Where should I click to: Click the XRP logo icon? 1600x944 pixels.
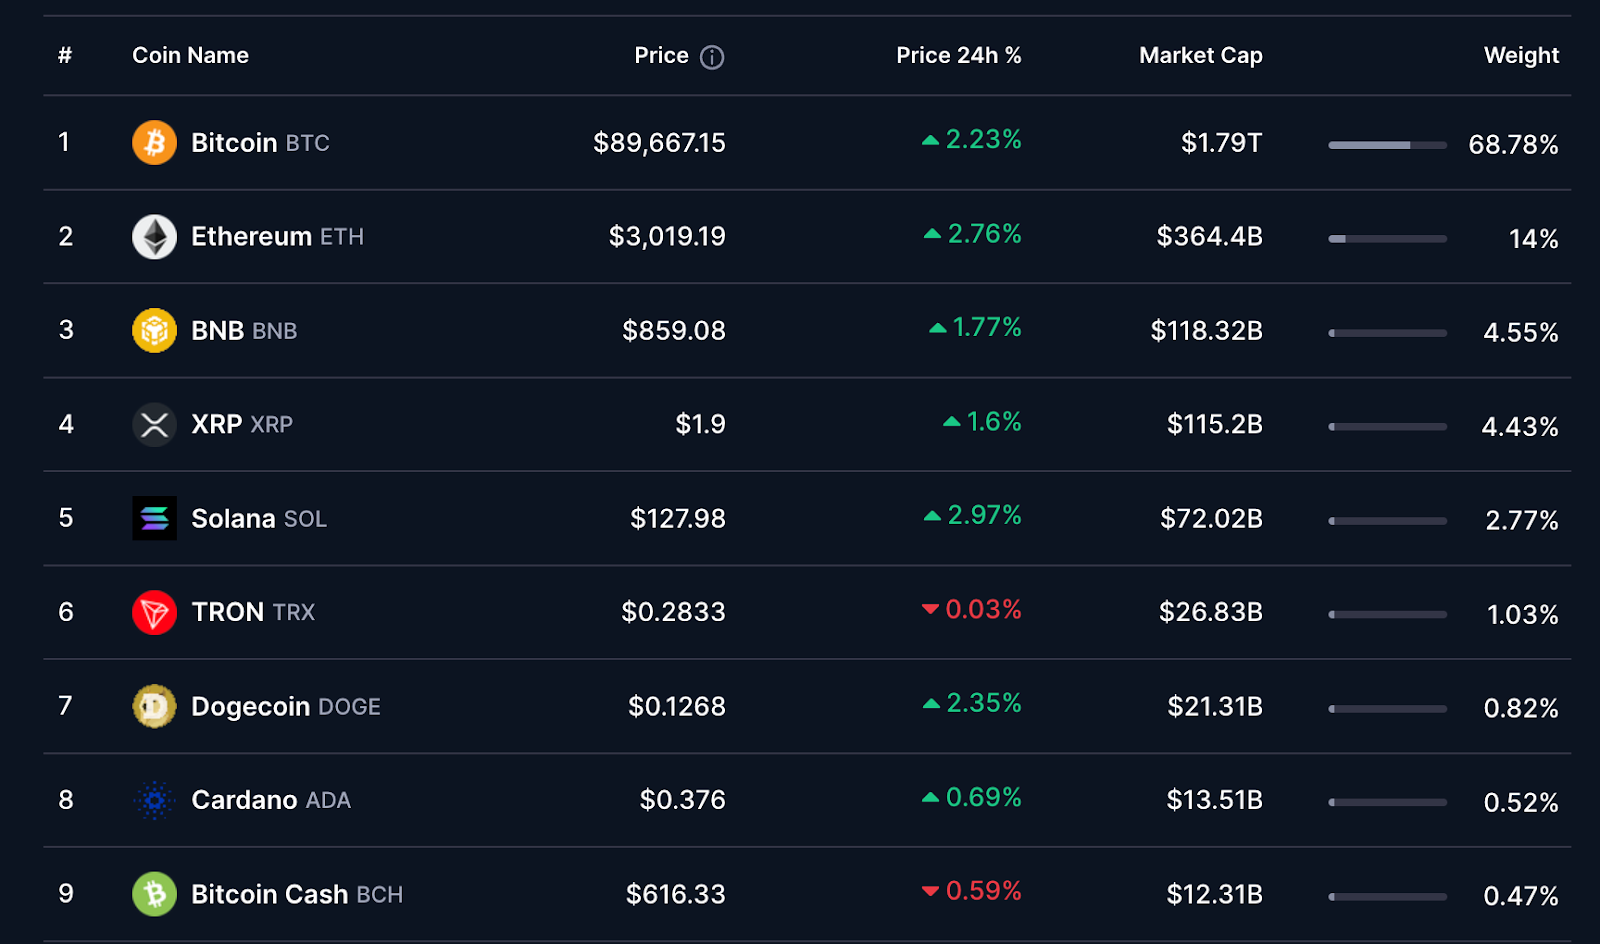click(x=154, y=425)
